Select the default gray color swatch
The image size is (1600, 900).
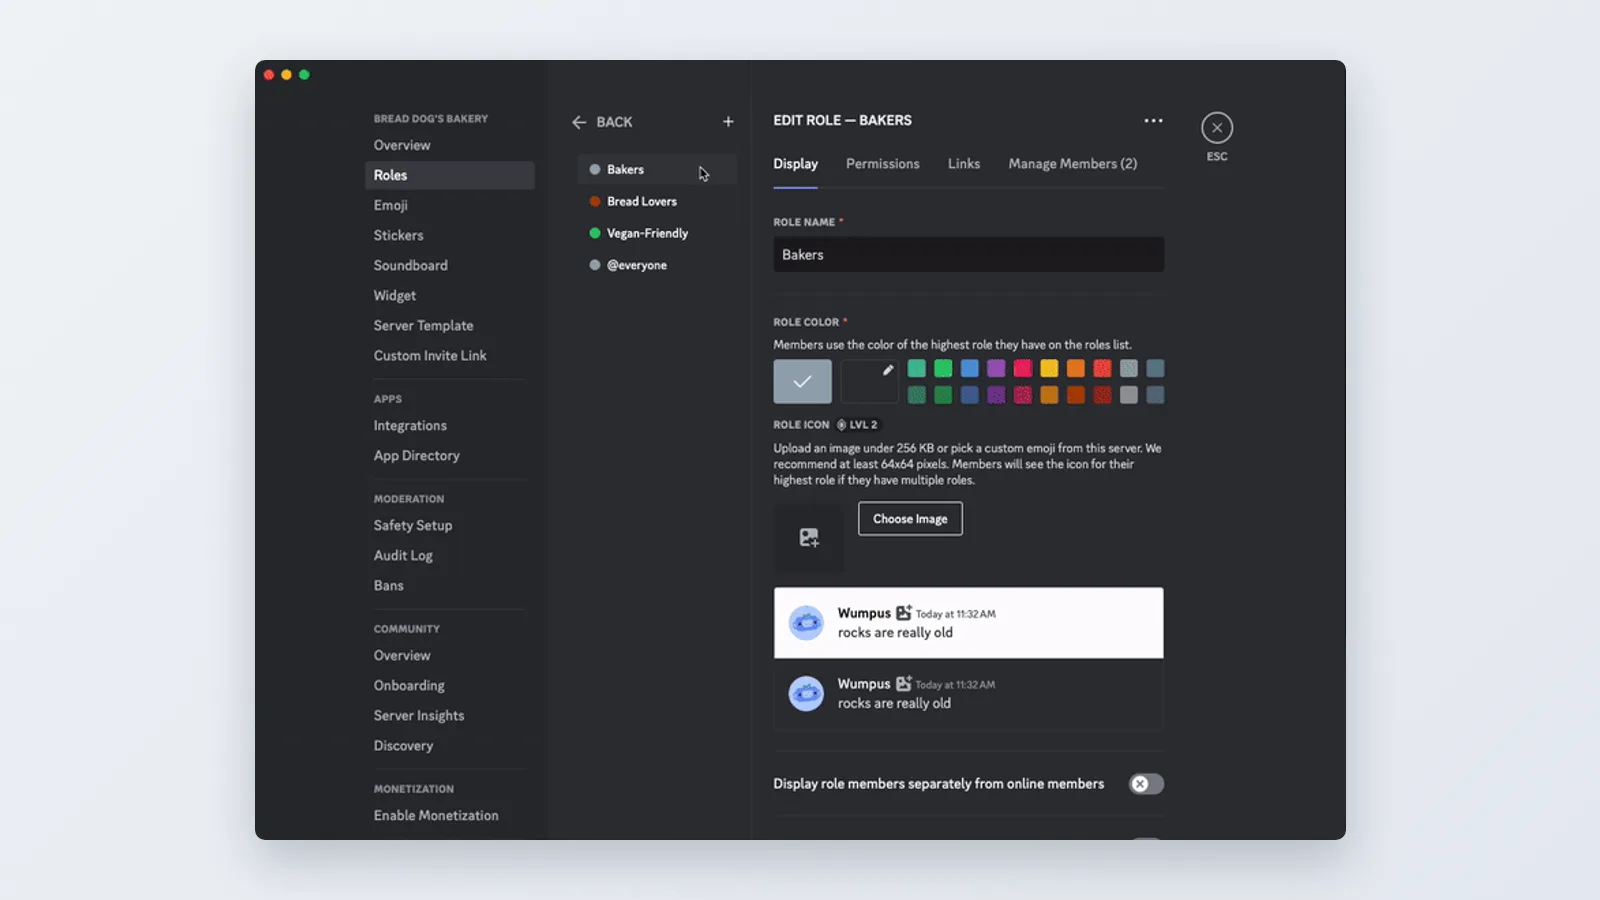[802, 381]
